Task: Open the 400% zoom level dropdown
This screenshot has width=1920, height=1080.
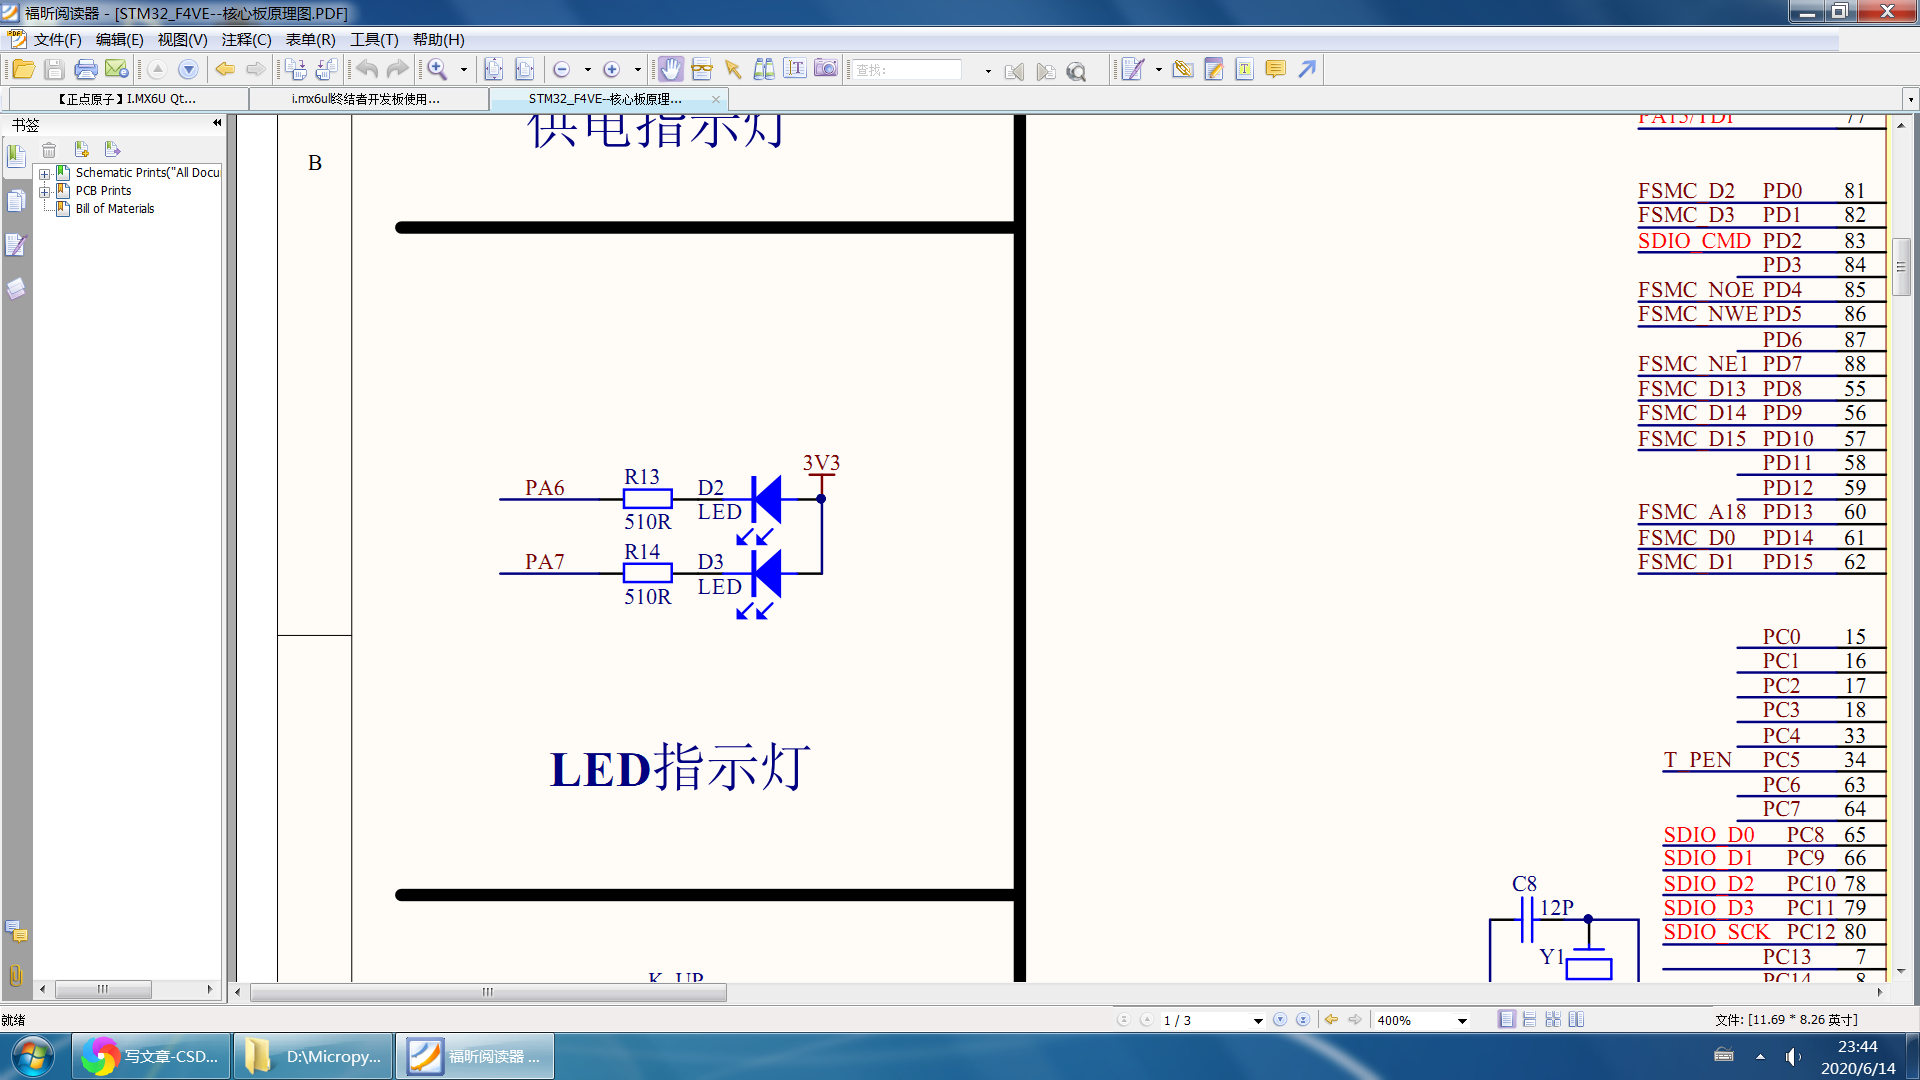Action: (x=1462, y=1019)
